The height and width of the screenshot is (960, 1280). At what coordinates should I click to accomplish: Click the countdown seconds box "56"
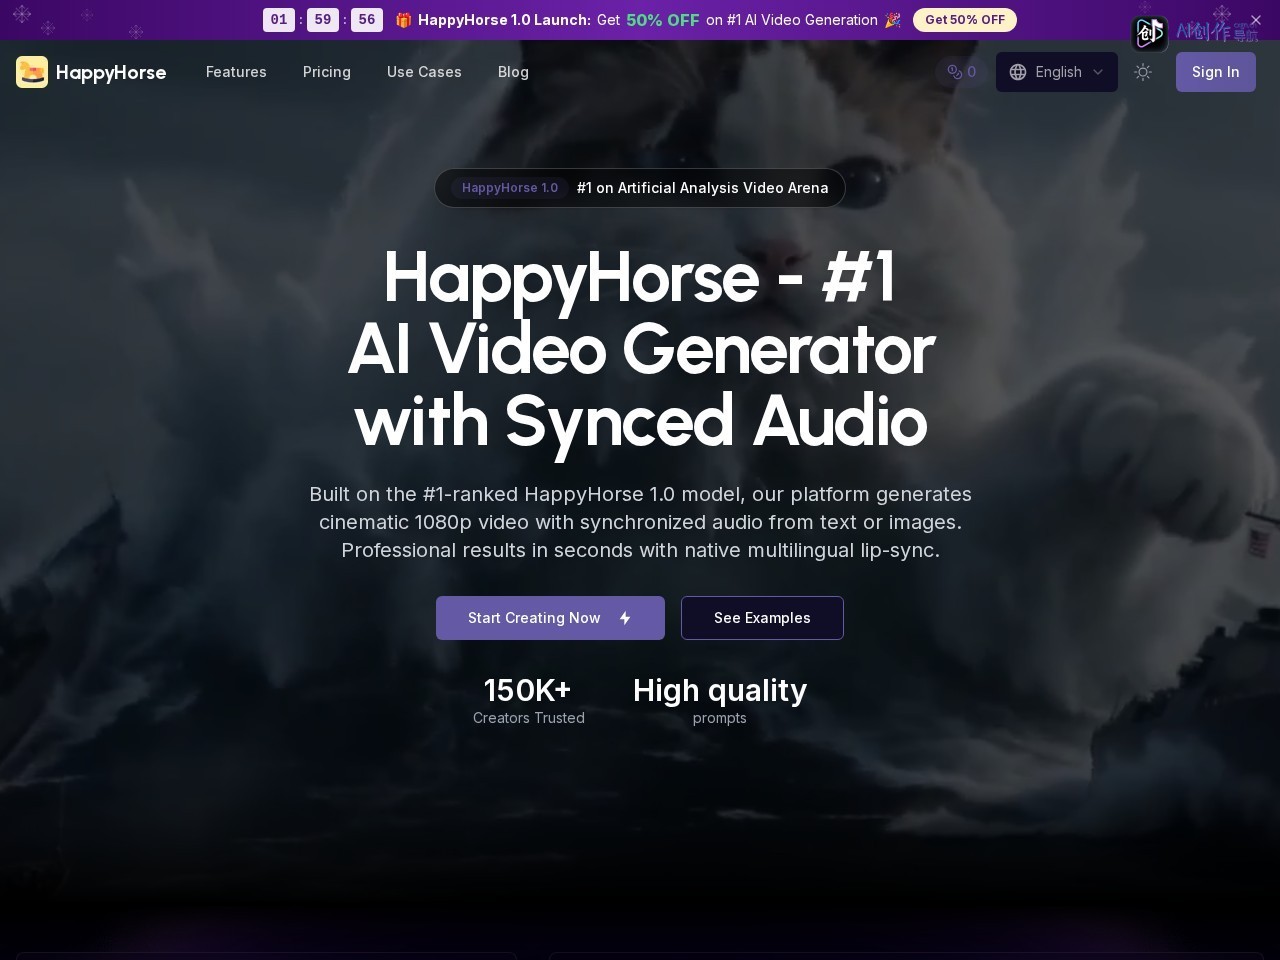pos(367,20)
